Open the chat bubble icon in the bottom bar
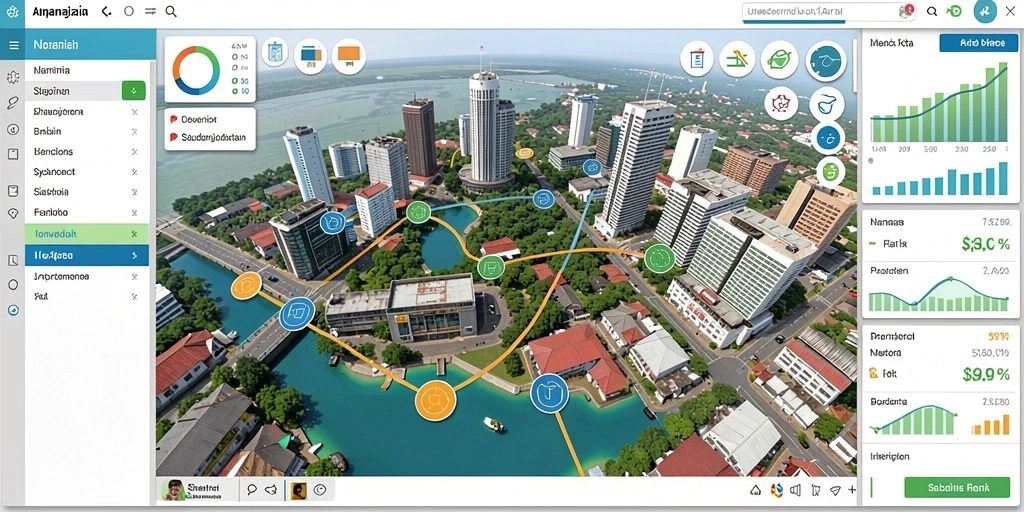This screenshot has width=1024, height=512. pos(252,489)
